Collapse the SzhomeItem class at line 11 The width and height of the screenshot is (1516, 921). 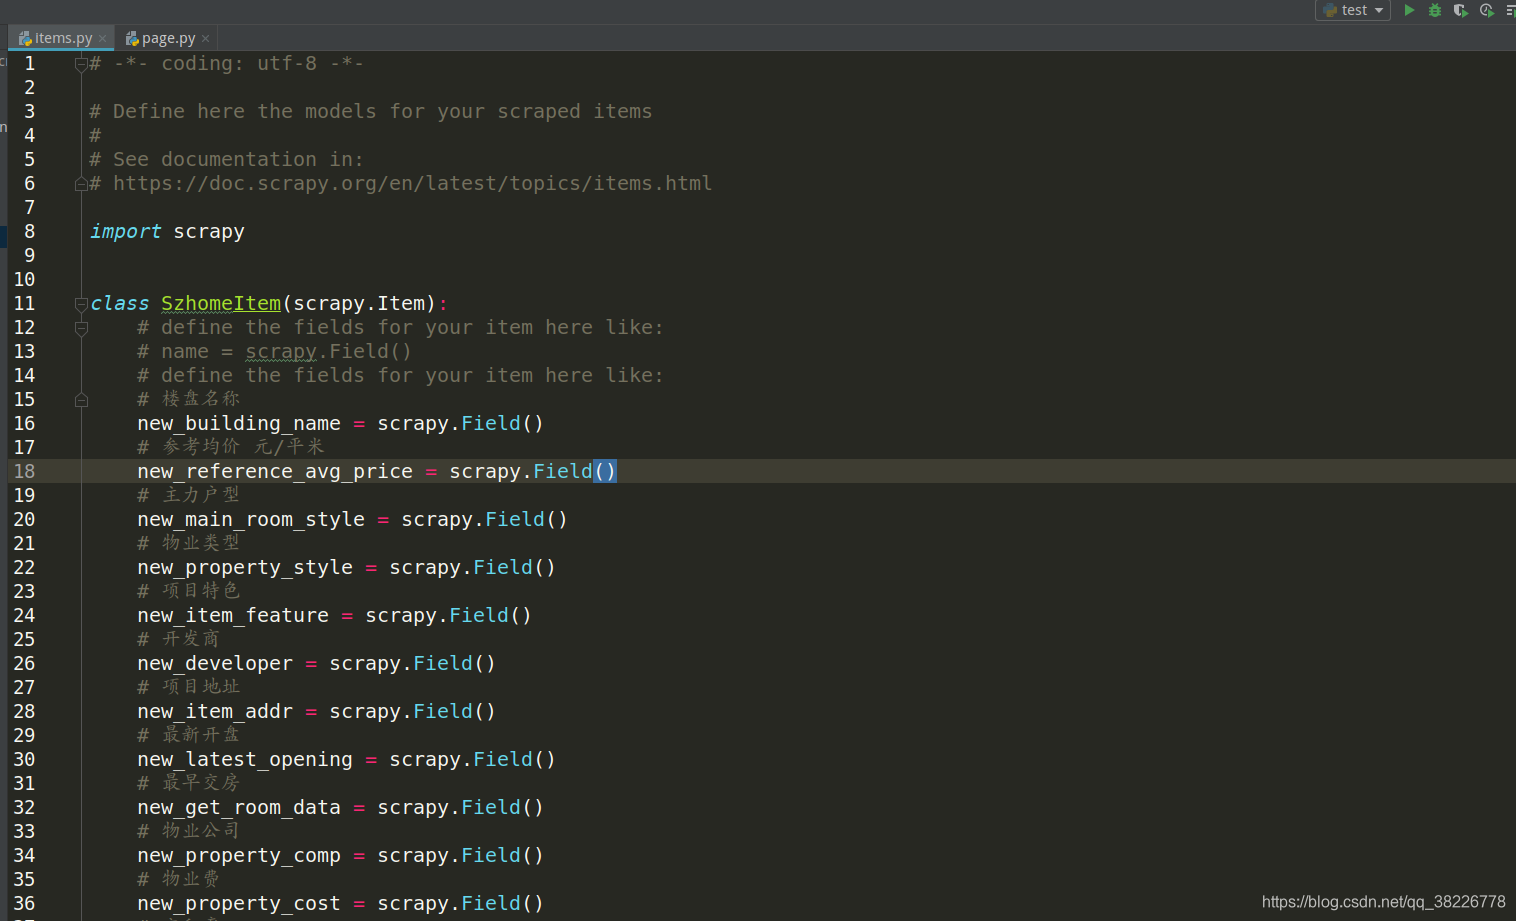(81, 304)
